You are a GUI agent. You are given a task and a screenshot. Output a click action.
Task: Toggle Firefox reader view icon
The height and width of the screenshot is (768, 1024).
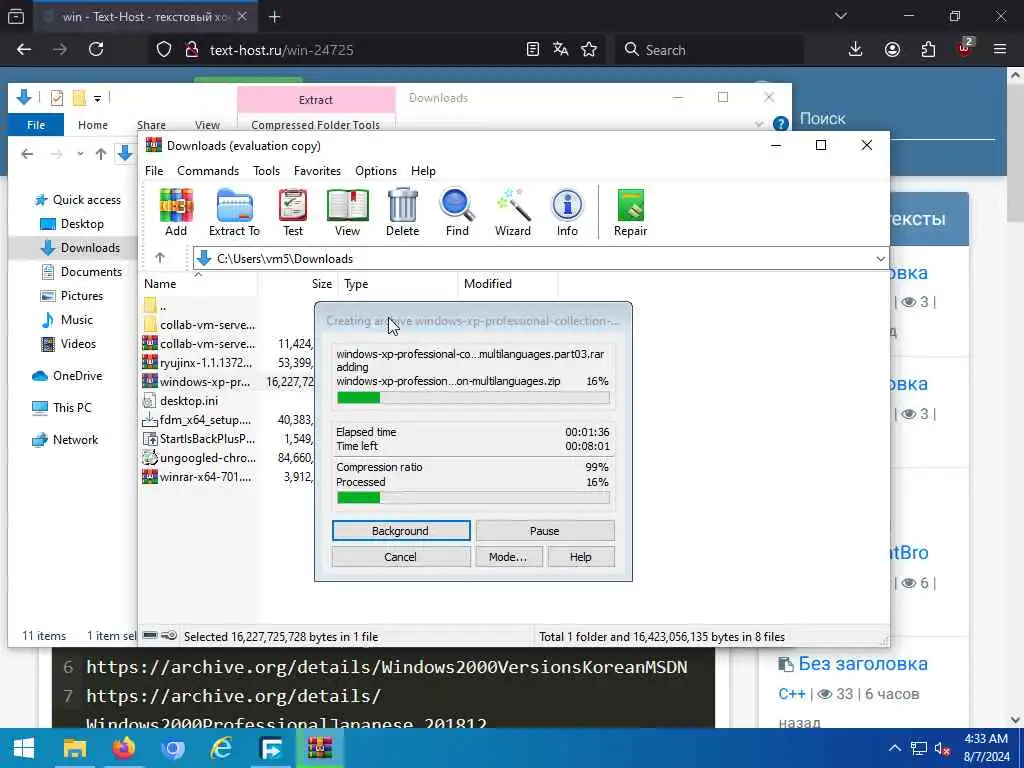click(x=533, y=49)
